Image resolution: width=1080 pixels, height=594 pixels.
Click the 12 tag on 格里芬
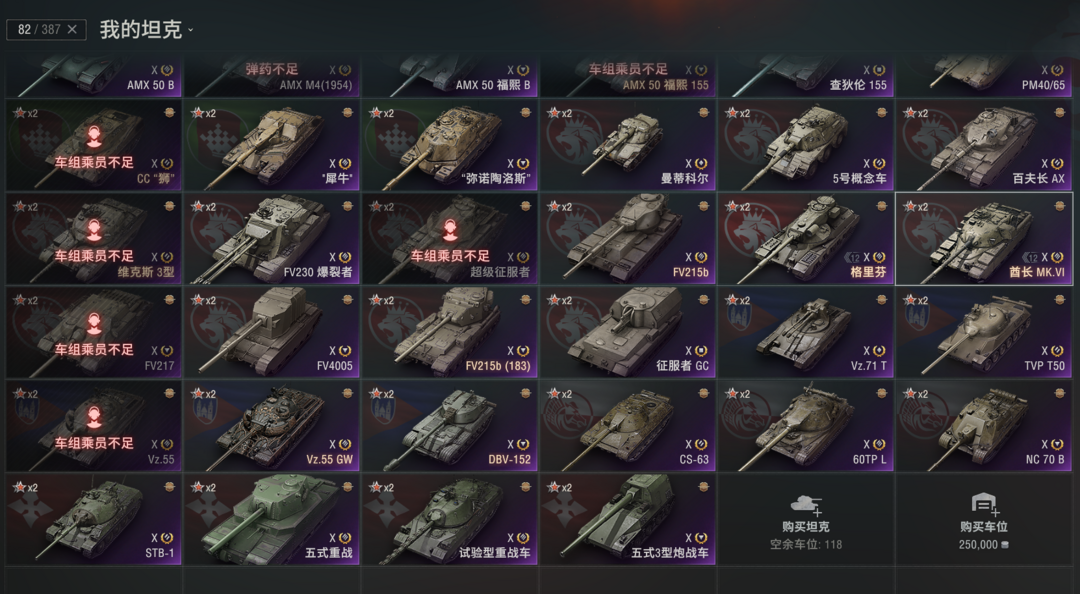pyautogui.click(x=853, y=257)
